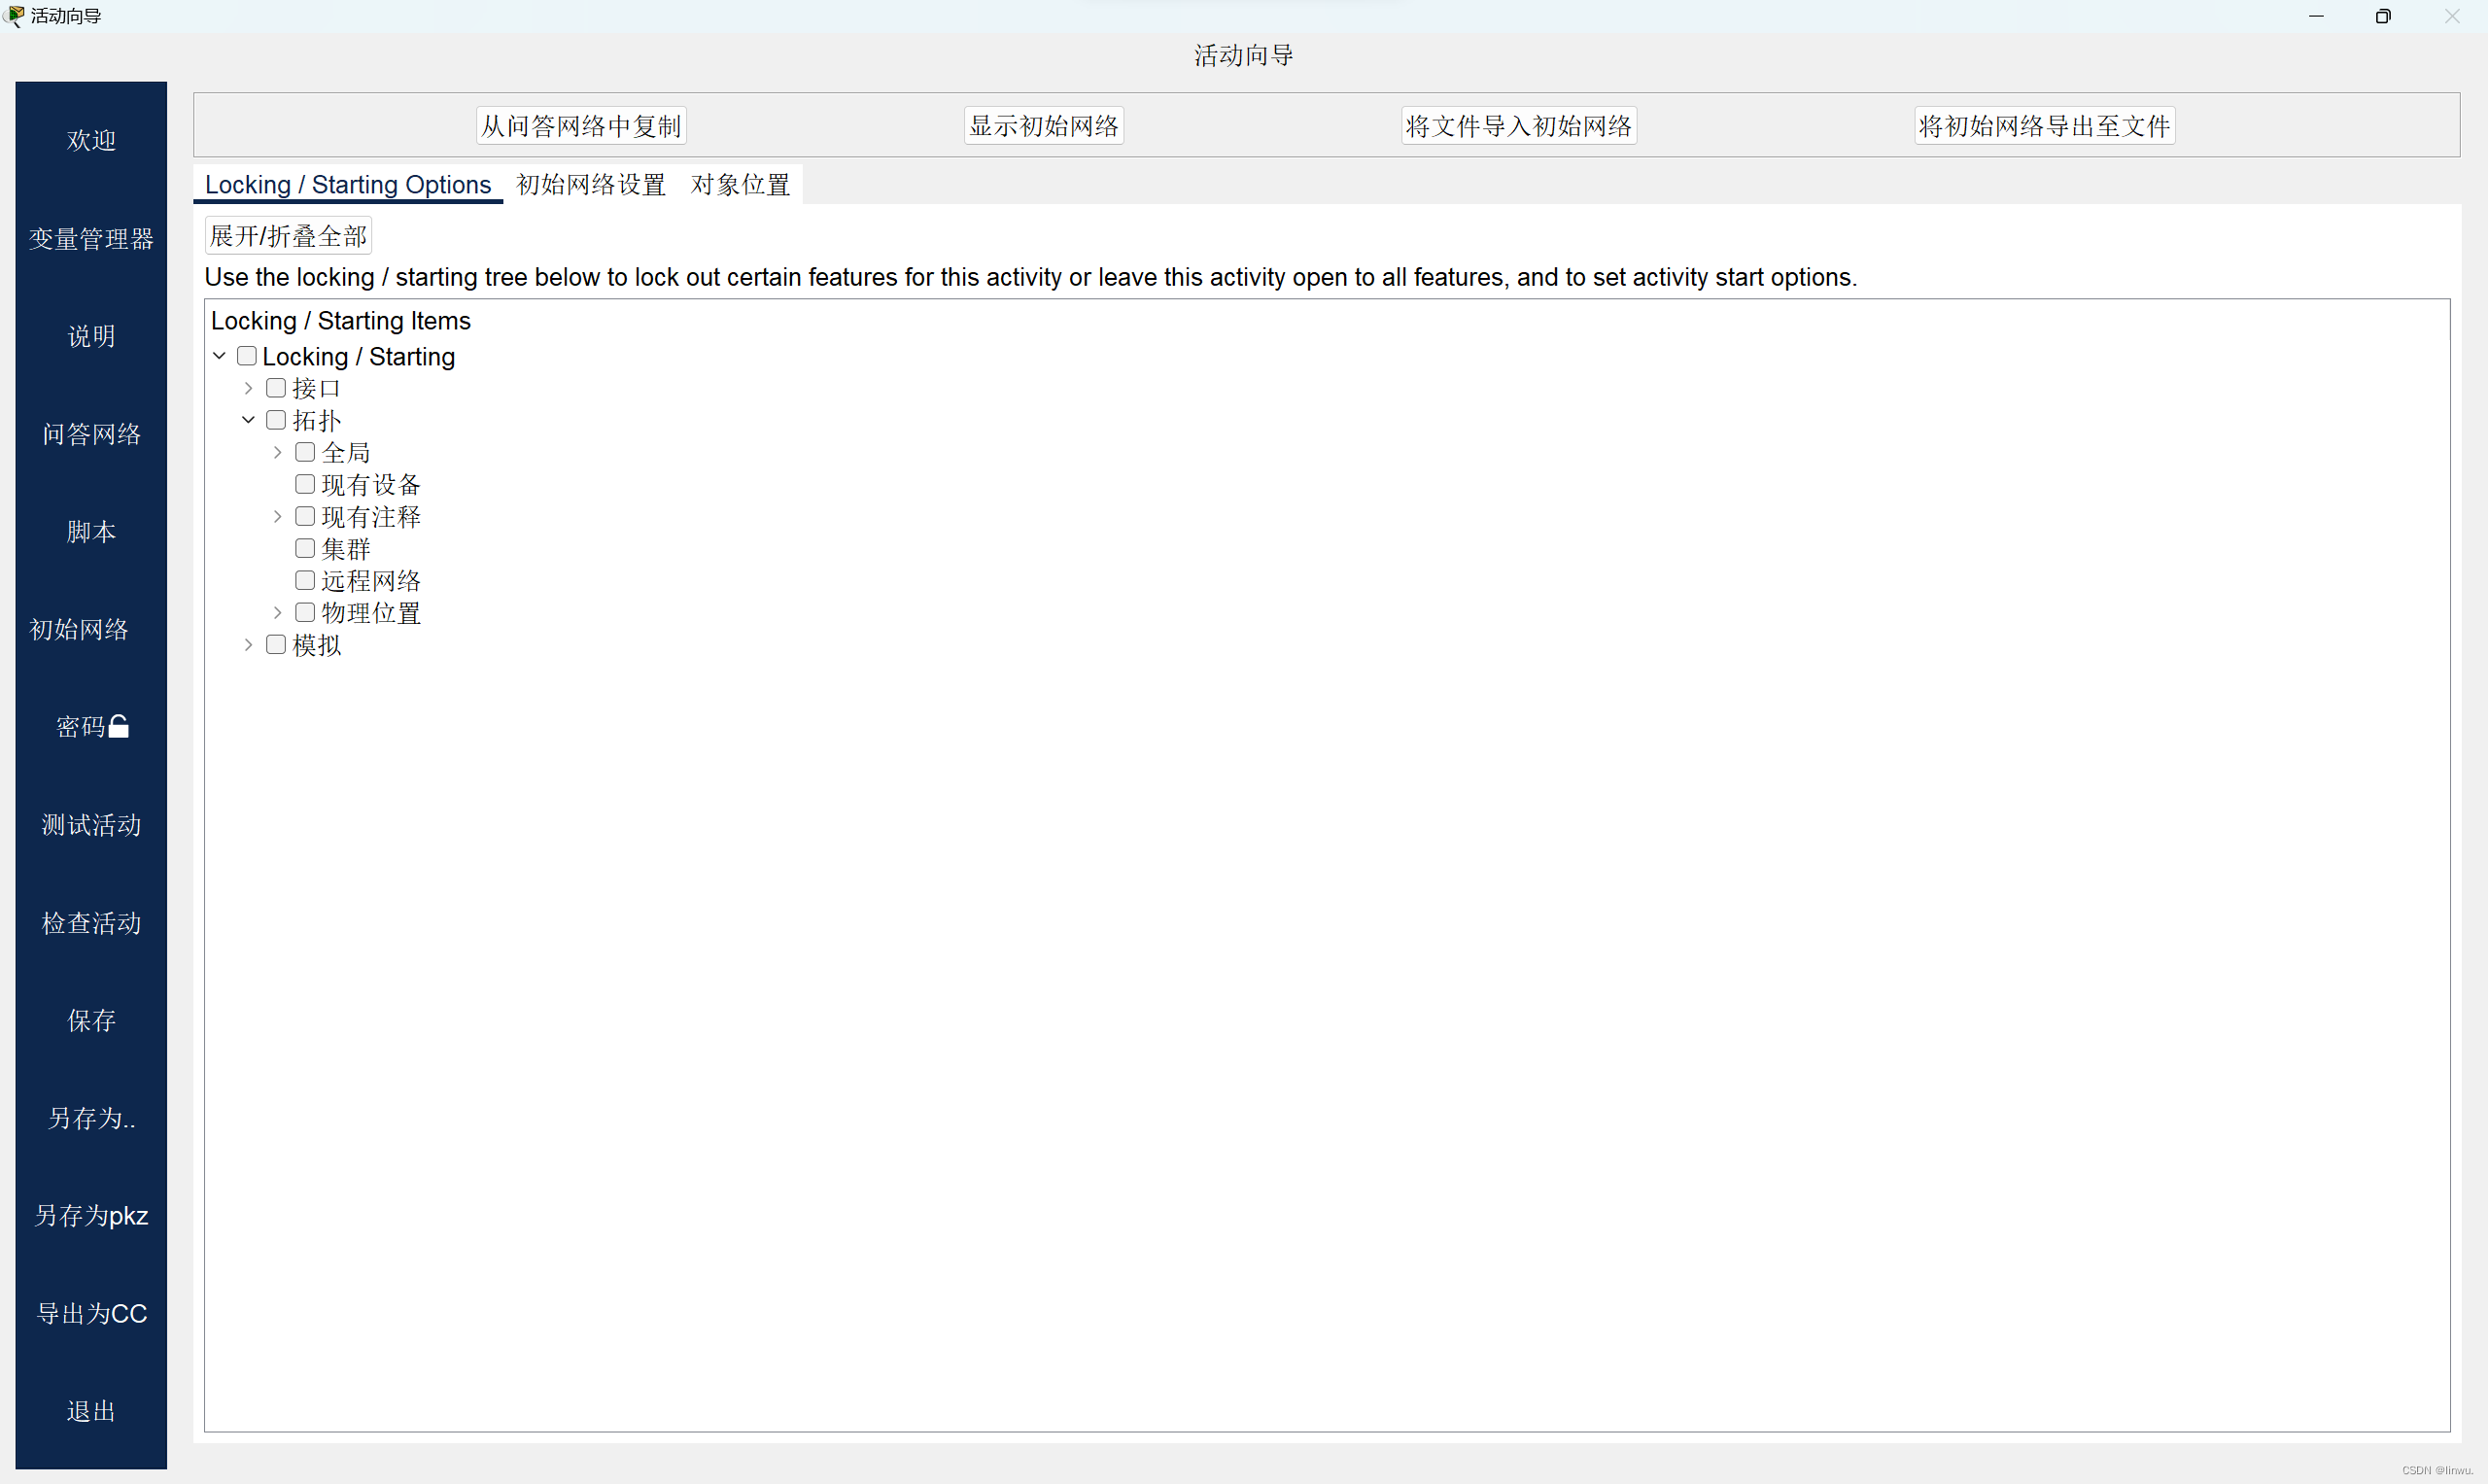Check the 拓扑 checkbox
The height and width of the screenshot is (1484, 2488).
276,420
